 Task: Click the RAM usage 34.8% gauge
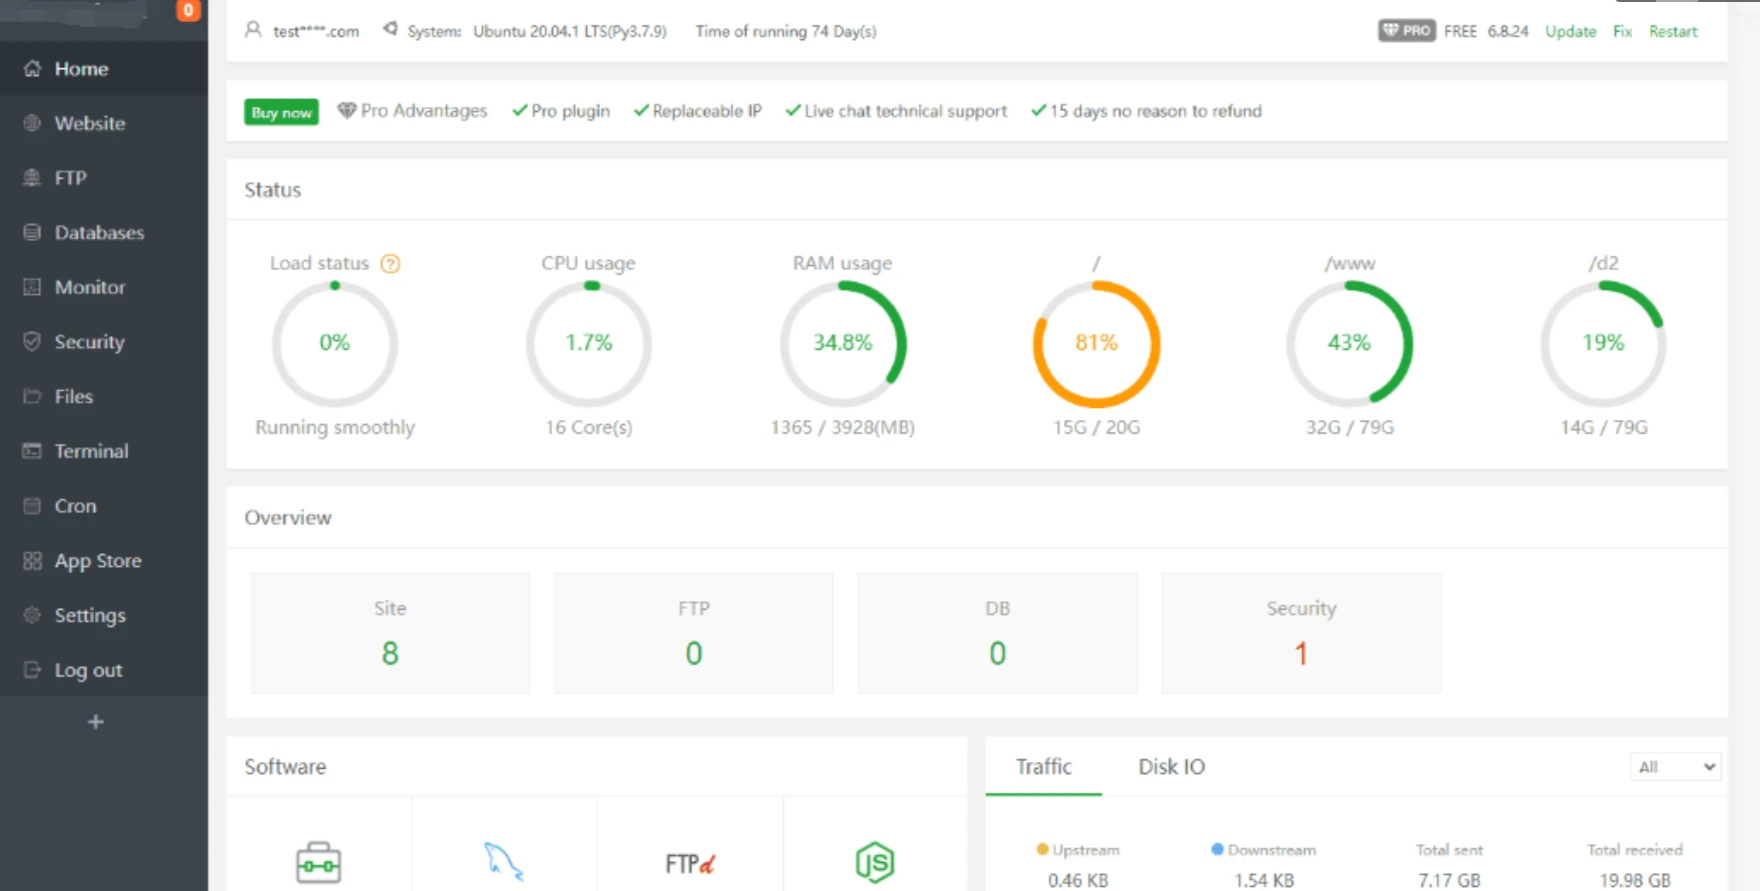[x=842, y=343]
